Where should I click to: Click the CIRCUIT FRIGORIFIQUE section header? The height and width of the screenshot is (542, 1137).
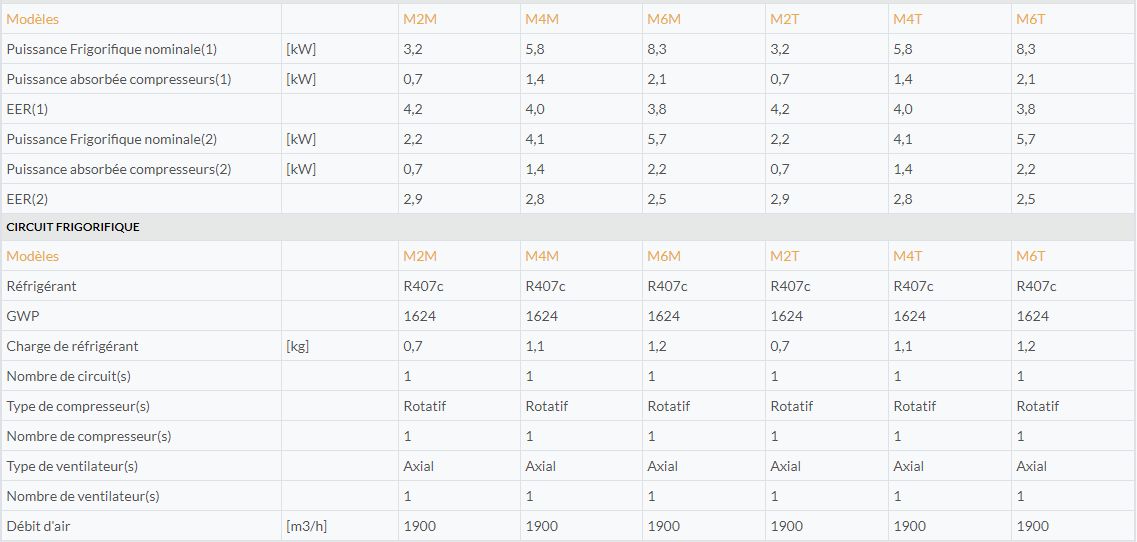pos(73,227)
